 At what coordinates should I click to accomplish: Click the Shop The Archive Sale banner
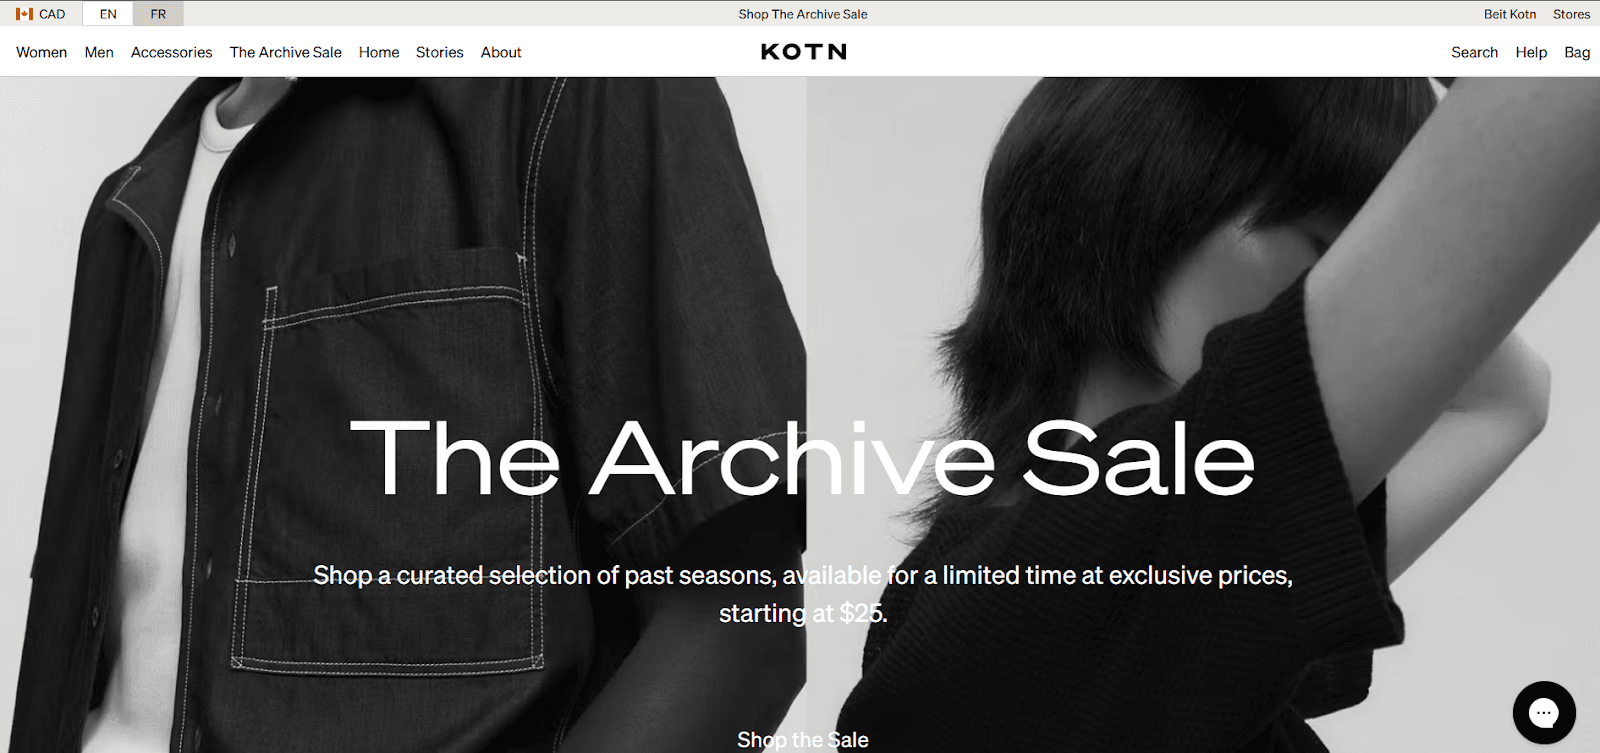(x=803, y=14)
